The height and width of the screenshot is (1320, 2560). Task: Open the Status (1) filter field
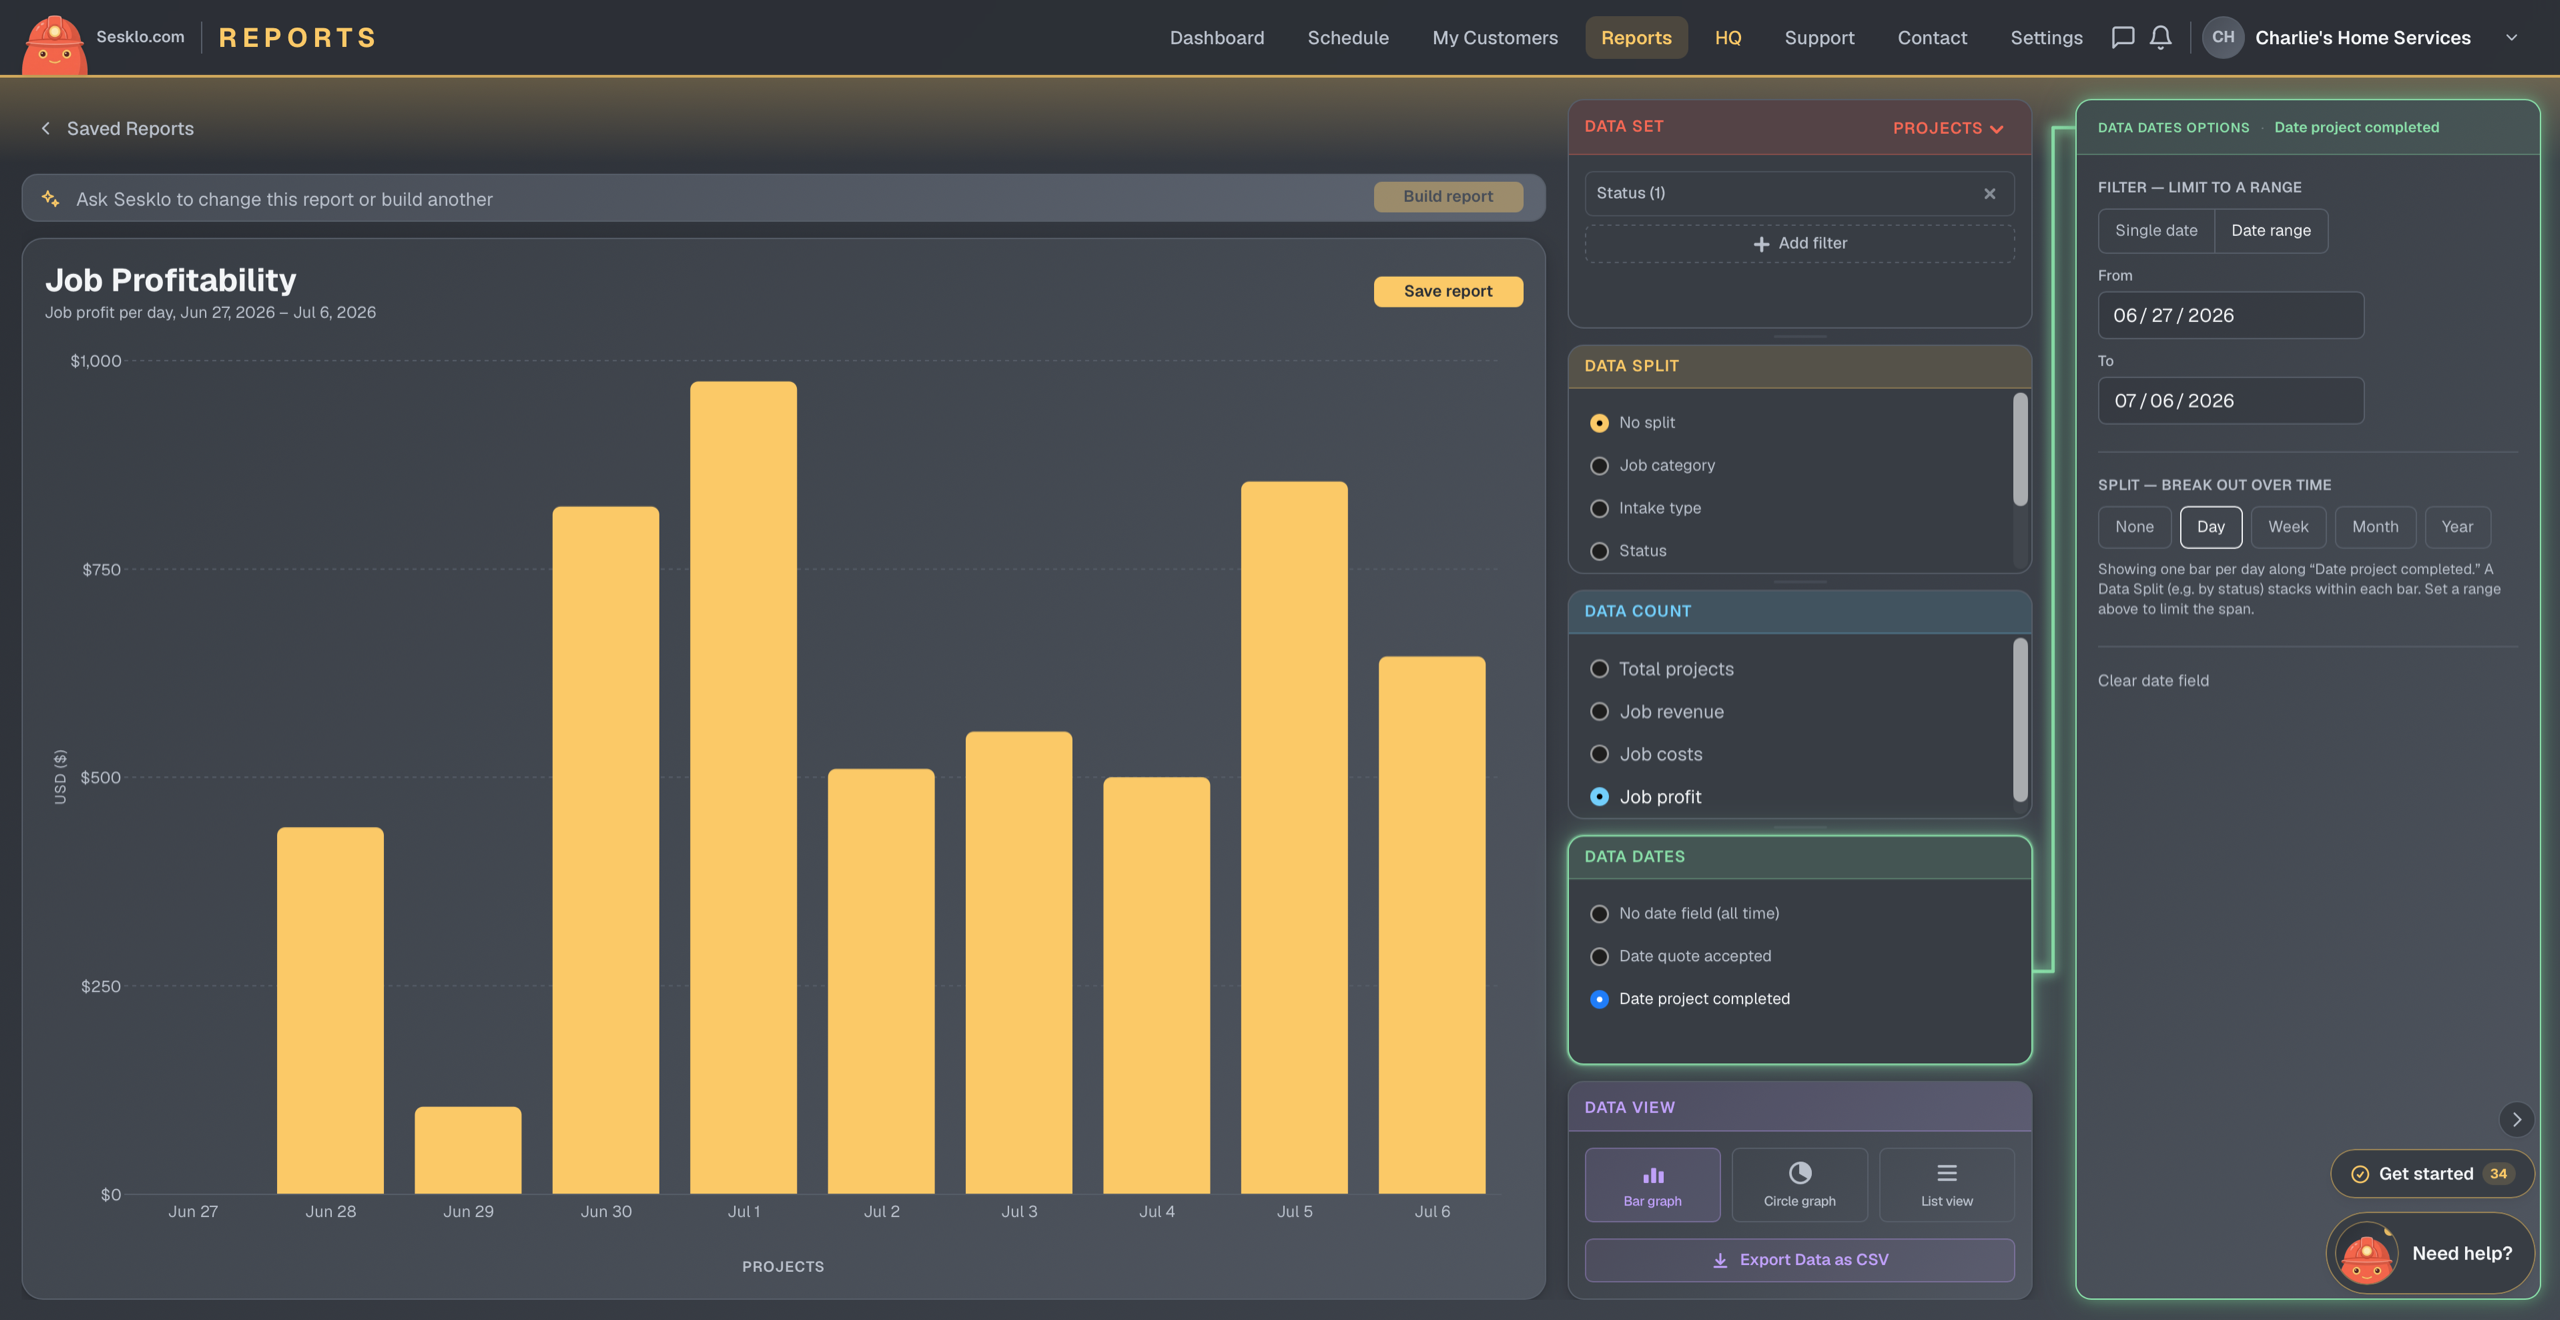tap(1799, 194)
